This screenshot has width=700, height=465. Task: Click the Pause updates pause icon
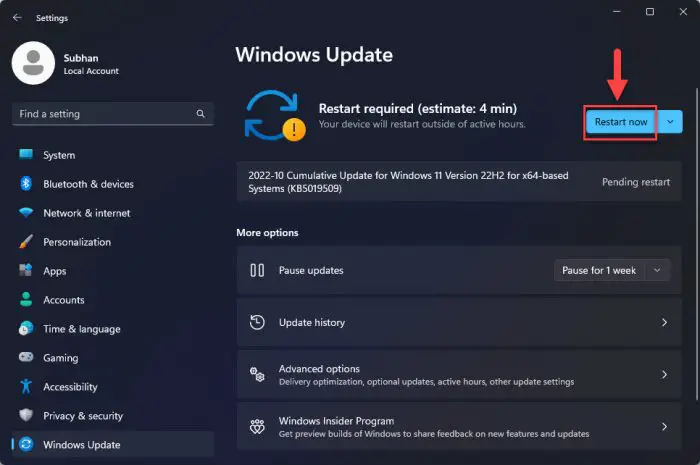[257, 270]
